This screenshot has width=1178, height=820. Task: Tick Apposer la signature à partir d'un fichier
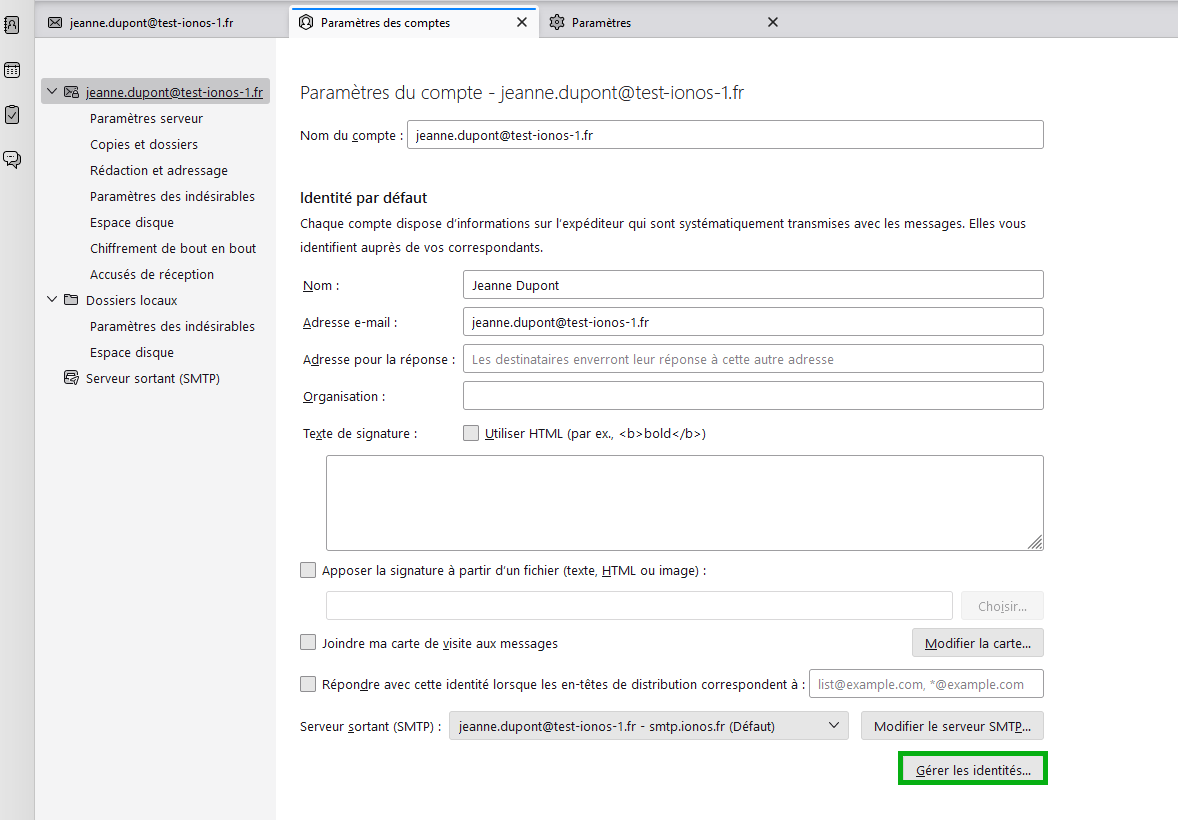point(308,570)
